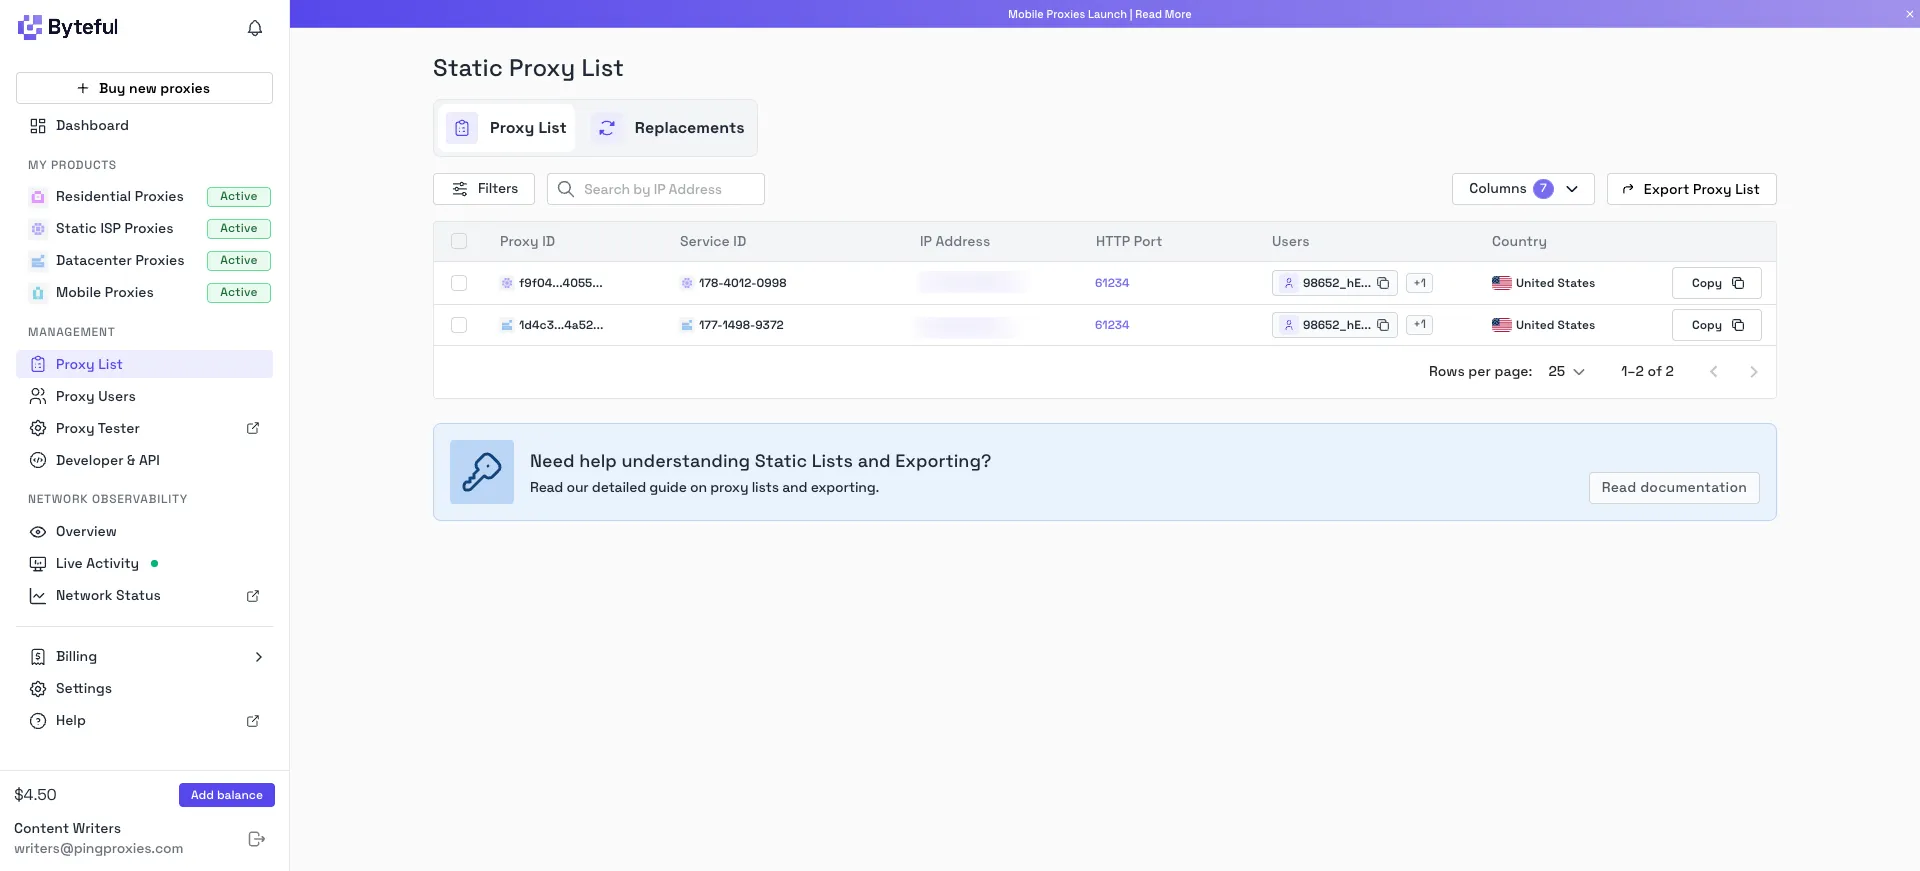Click the Replacements refresh icon
The width and height of the screenshot is (1920, 871).
(x=607, y=128)
